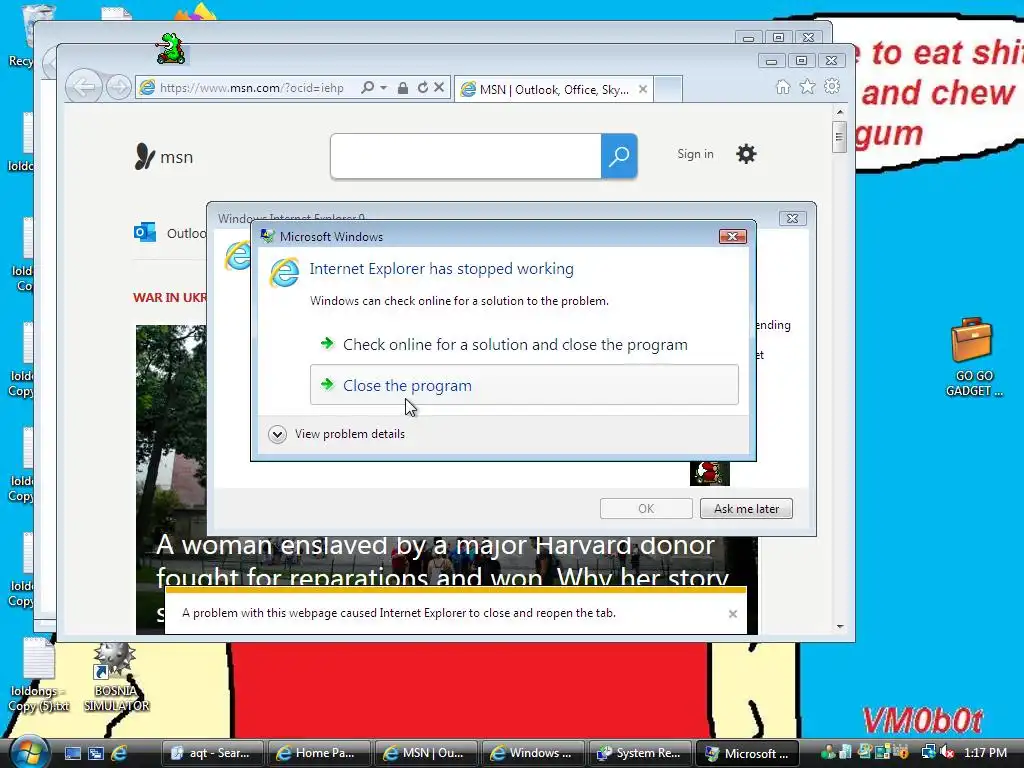Click the disabled OK button
Viewport: 1024px width, 768px height.
pyautogui.click(x=646, y=509)
